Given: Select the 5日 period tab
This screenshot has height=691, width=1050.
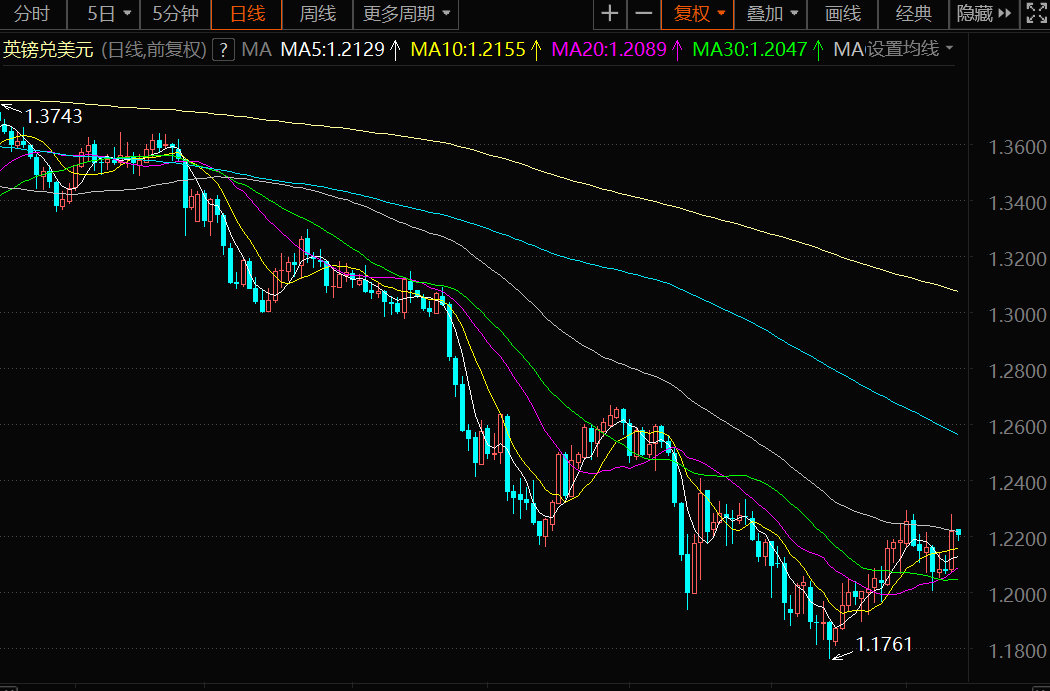Looking at the screenshot, I should pyautogui.click(x=101, y=13).
